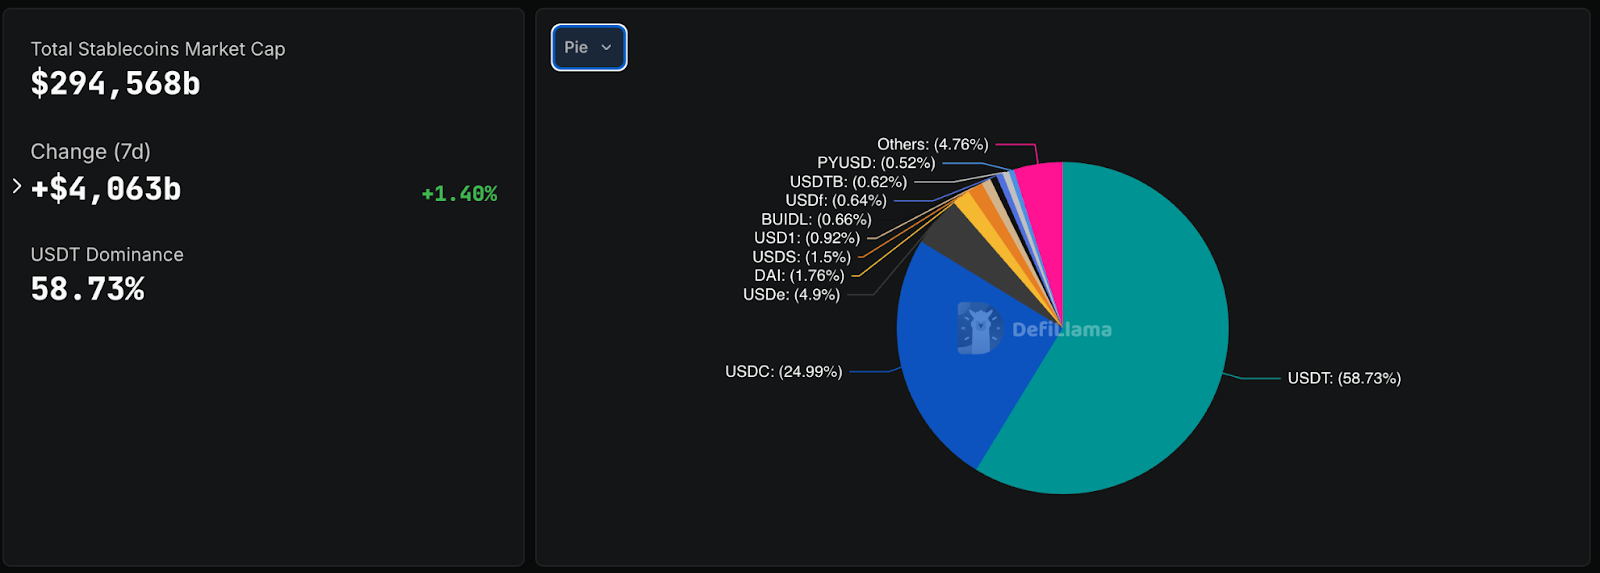
Task: Open the Pie chart type dropdown
Action: (x=589, y=47)
